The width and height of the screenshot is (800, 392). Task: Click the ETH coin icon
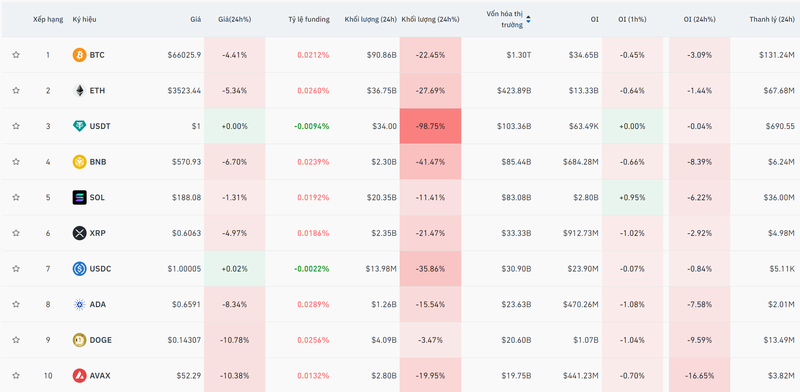click(x=79, y=90)
